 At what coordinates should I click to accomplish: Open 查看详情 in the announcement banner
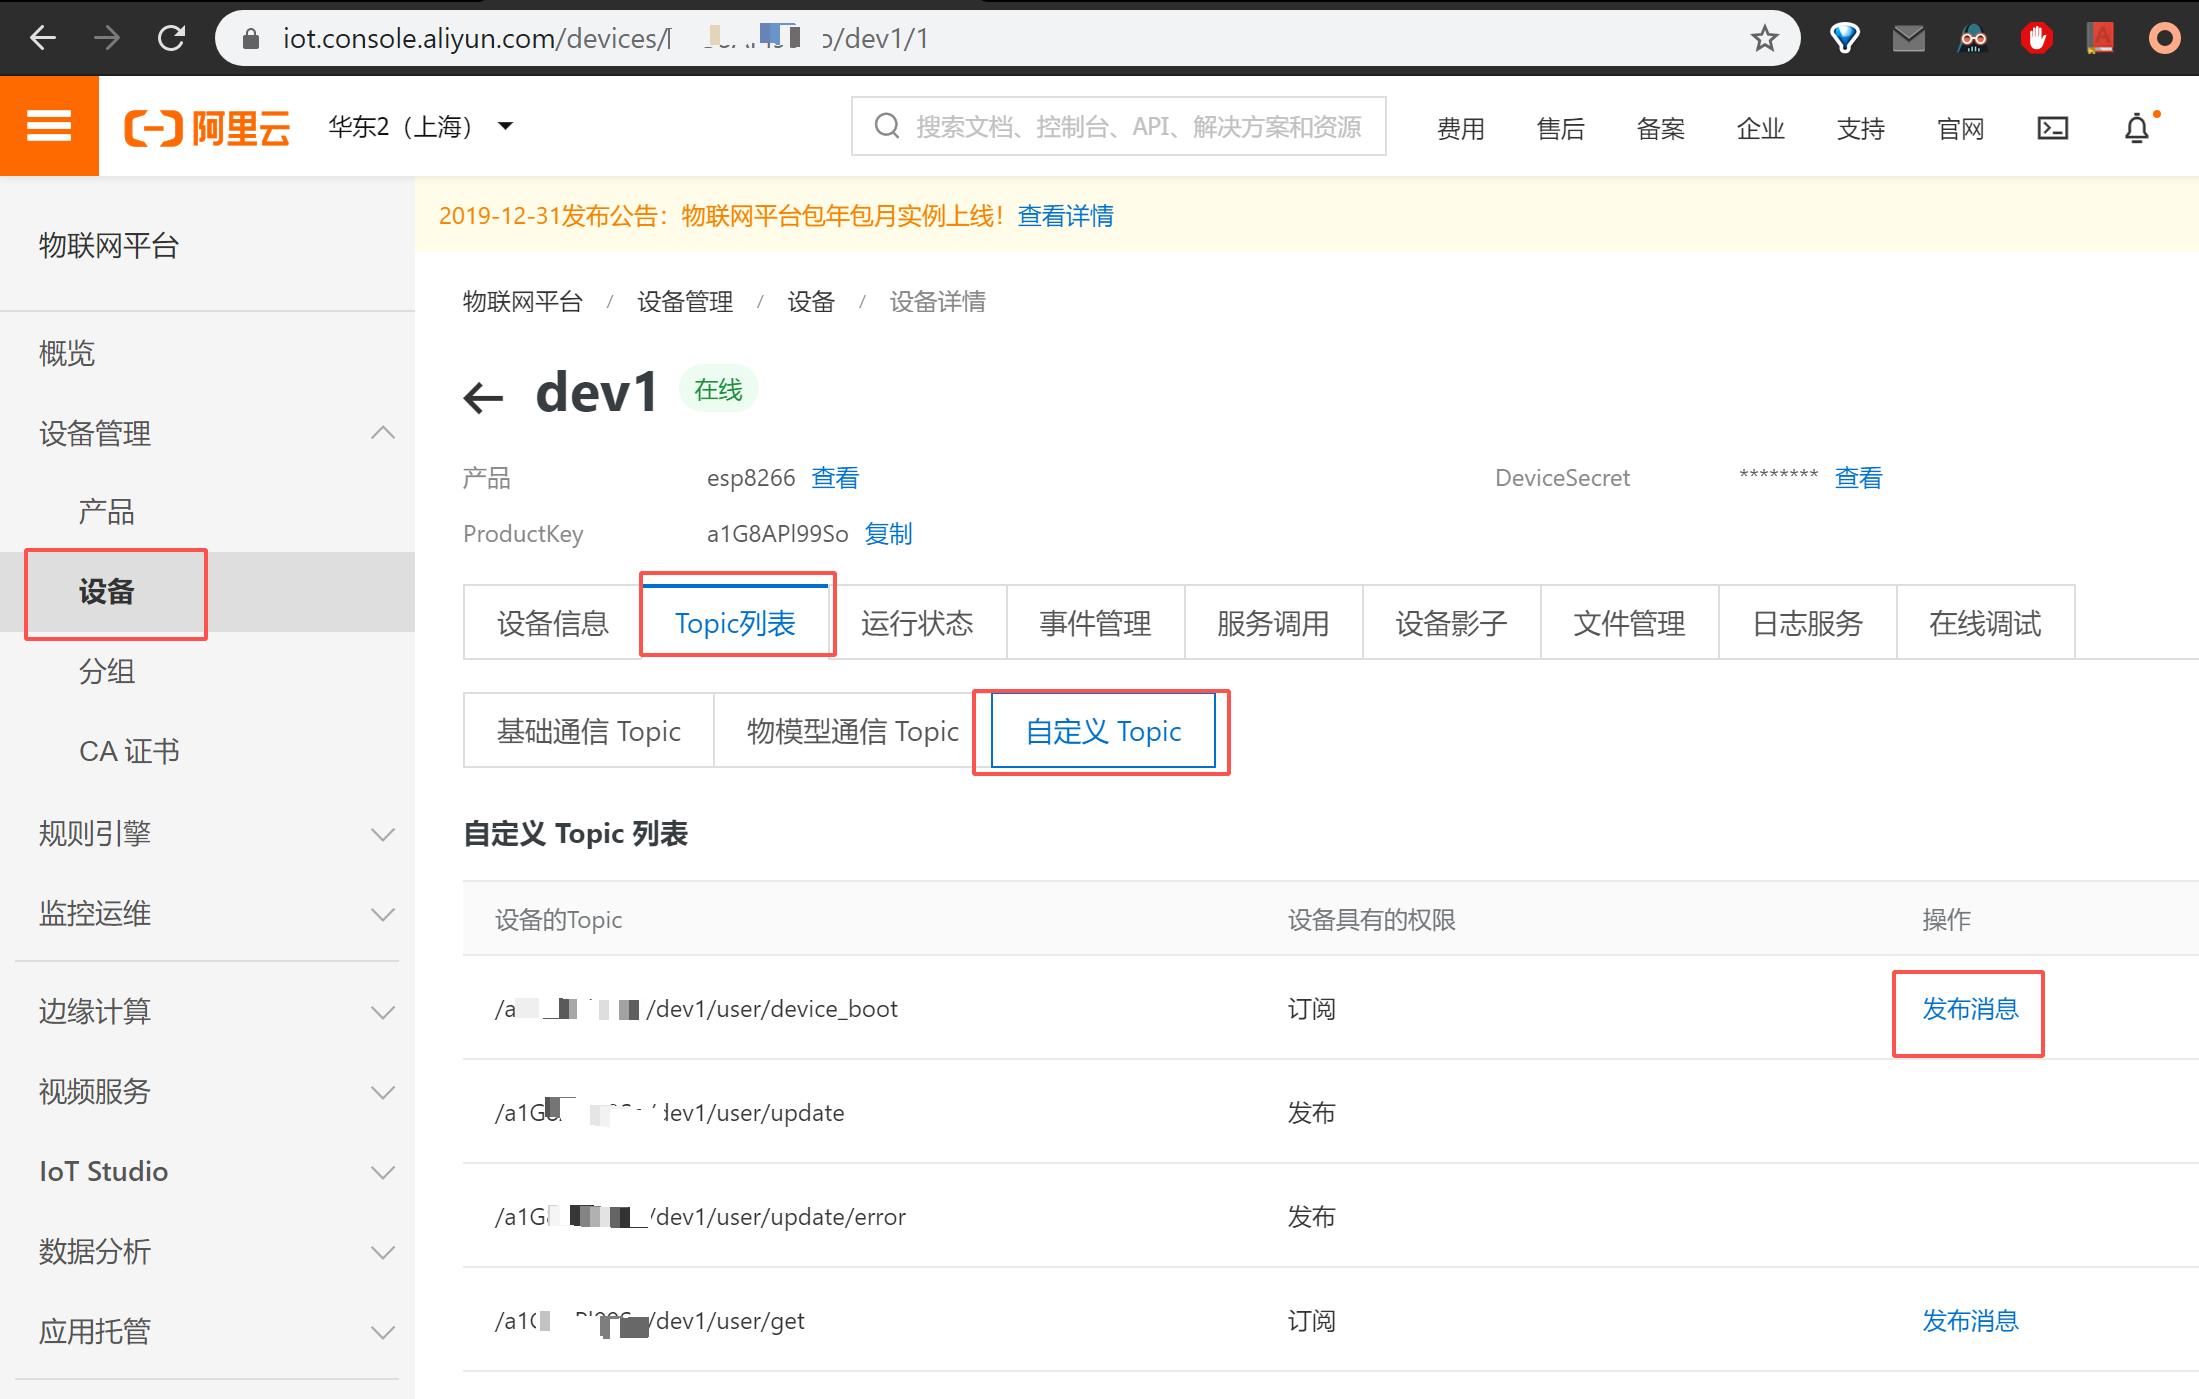[1064, 216]
